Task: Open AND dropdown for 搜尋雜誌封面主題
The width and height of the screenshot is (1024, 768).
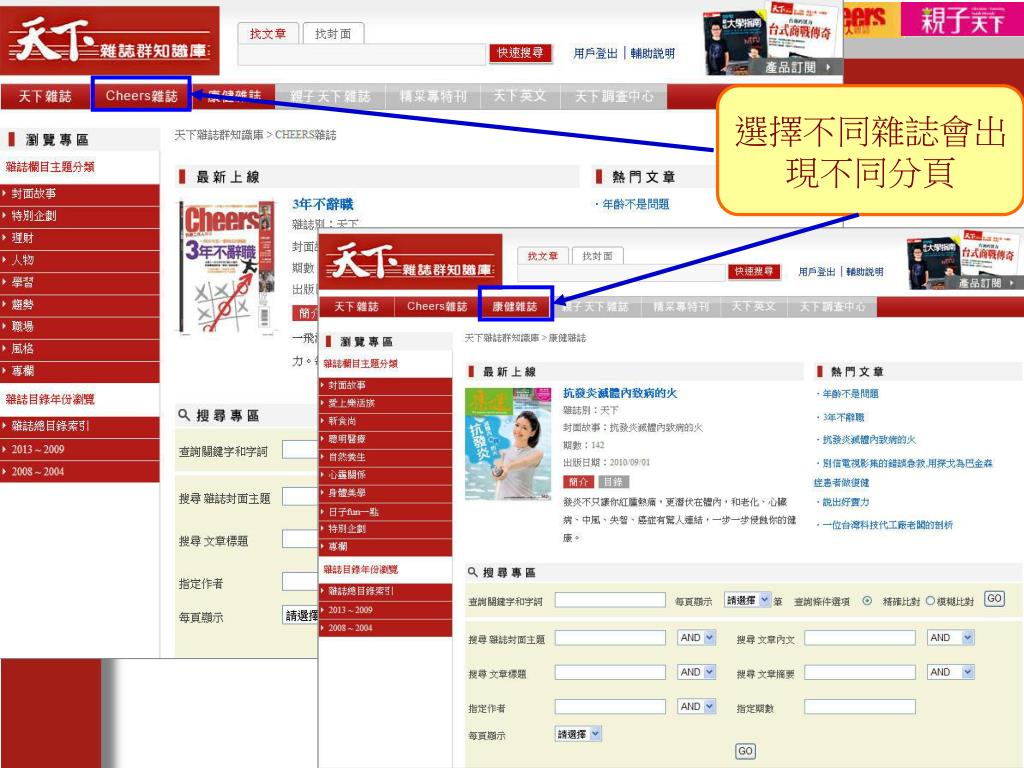Action: tap(696, 637)
